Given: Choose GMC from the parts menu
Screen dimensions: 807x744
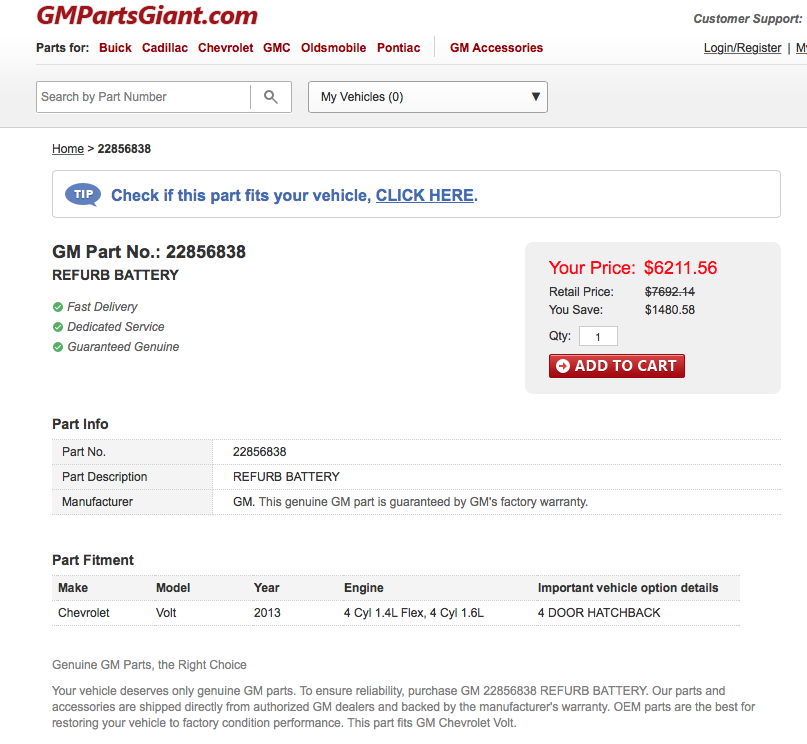Looking at the screenshot, I should [x=277, y=48].
